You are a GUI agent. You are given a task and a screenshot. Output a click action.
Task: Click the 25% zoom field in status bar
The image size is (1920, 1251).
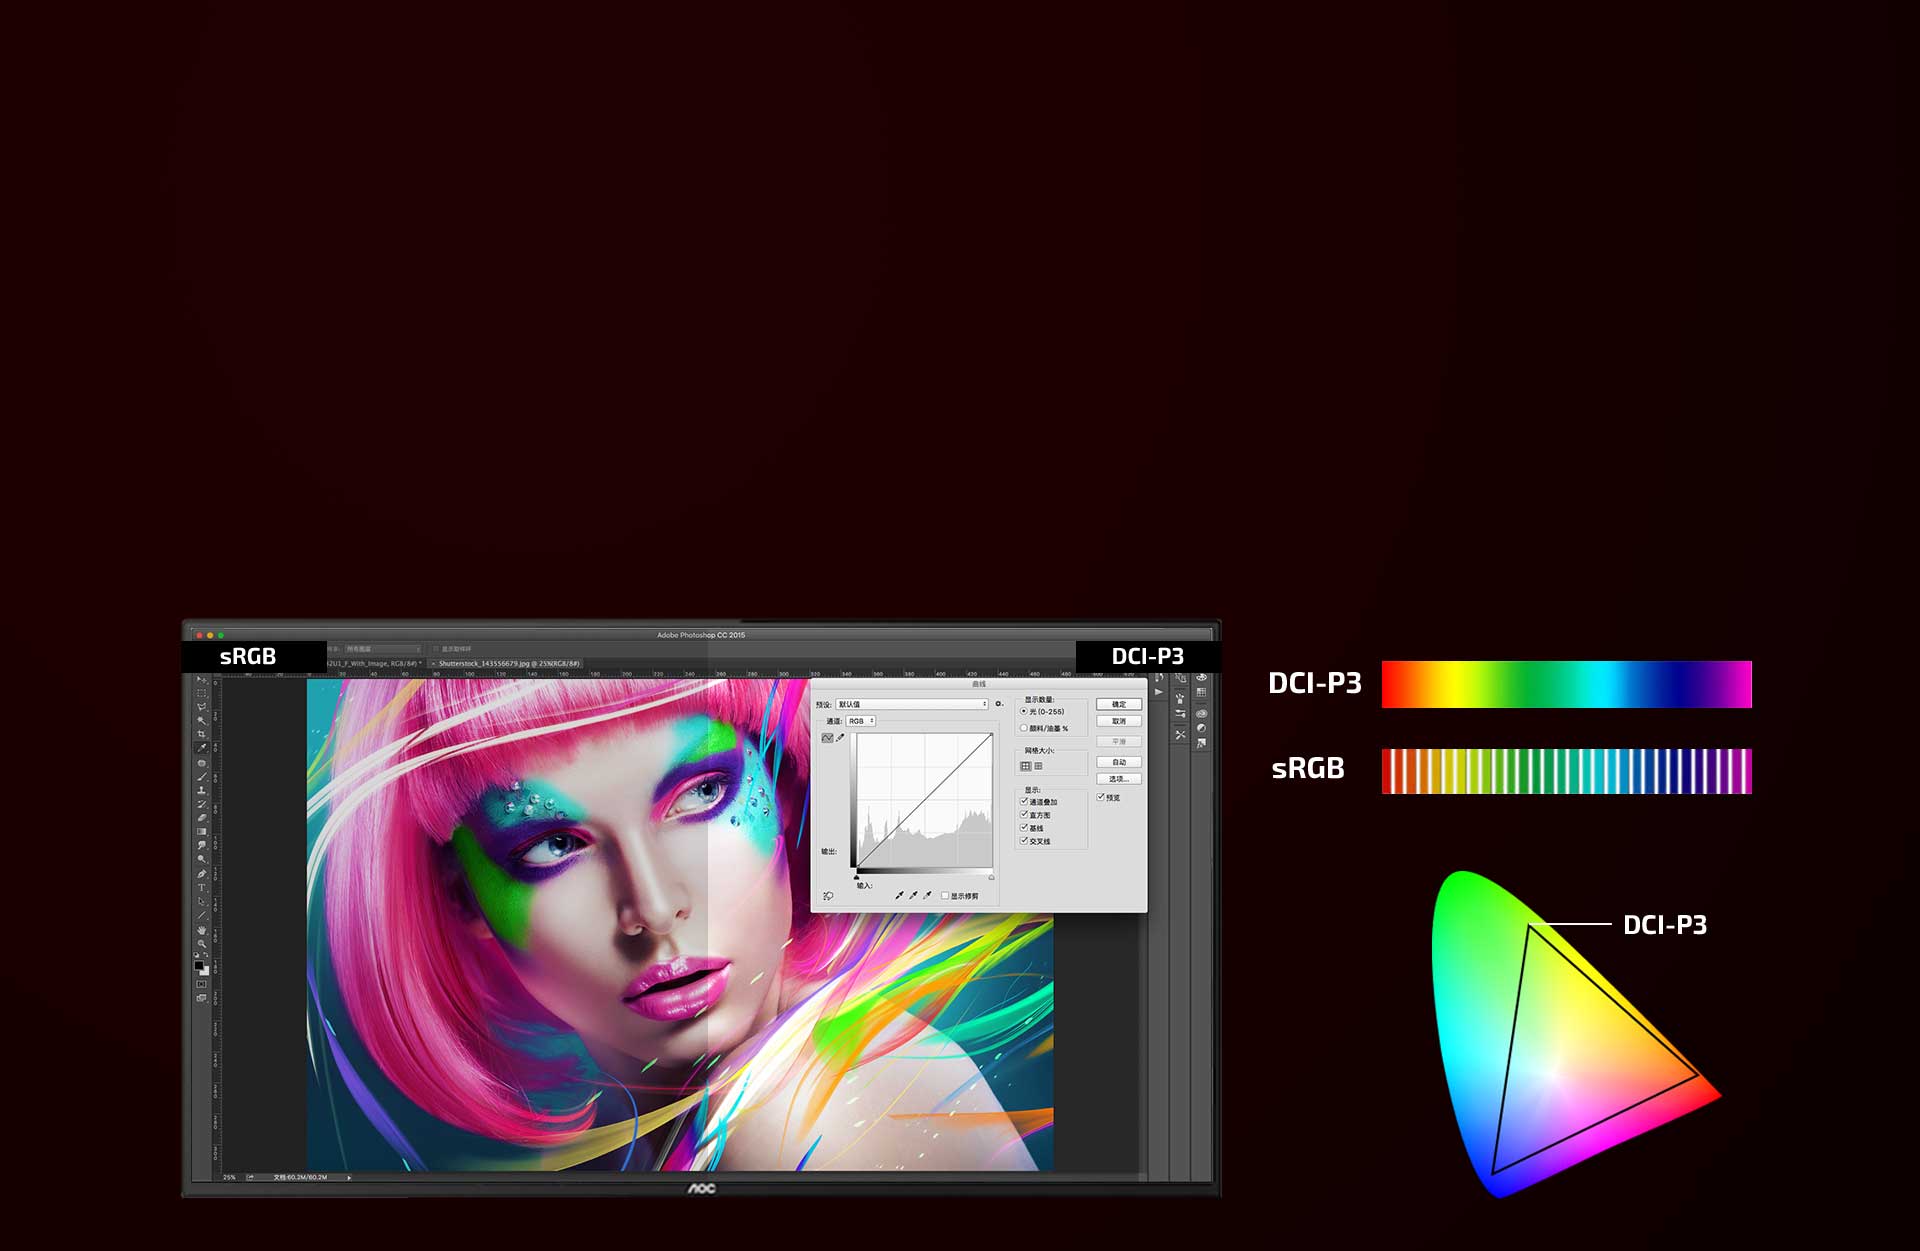(229, 1177)
